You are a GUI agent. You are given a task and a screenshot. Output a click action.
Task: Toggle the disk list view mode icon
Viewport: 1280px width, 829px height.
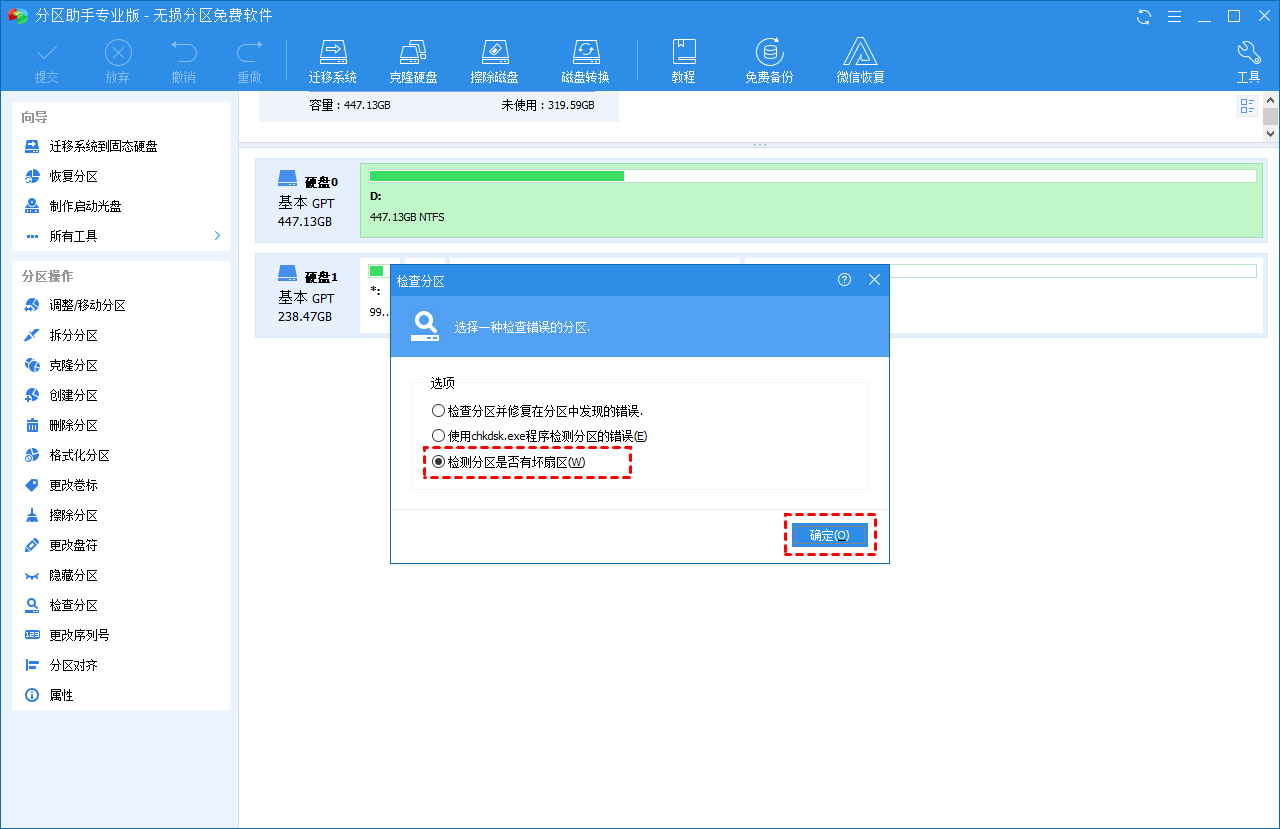pos(1247,106)
